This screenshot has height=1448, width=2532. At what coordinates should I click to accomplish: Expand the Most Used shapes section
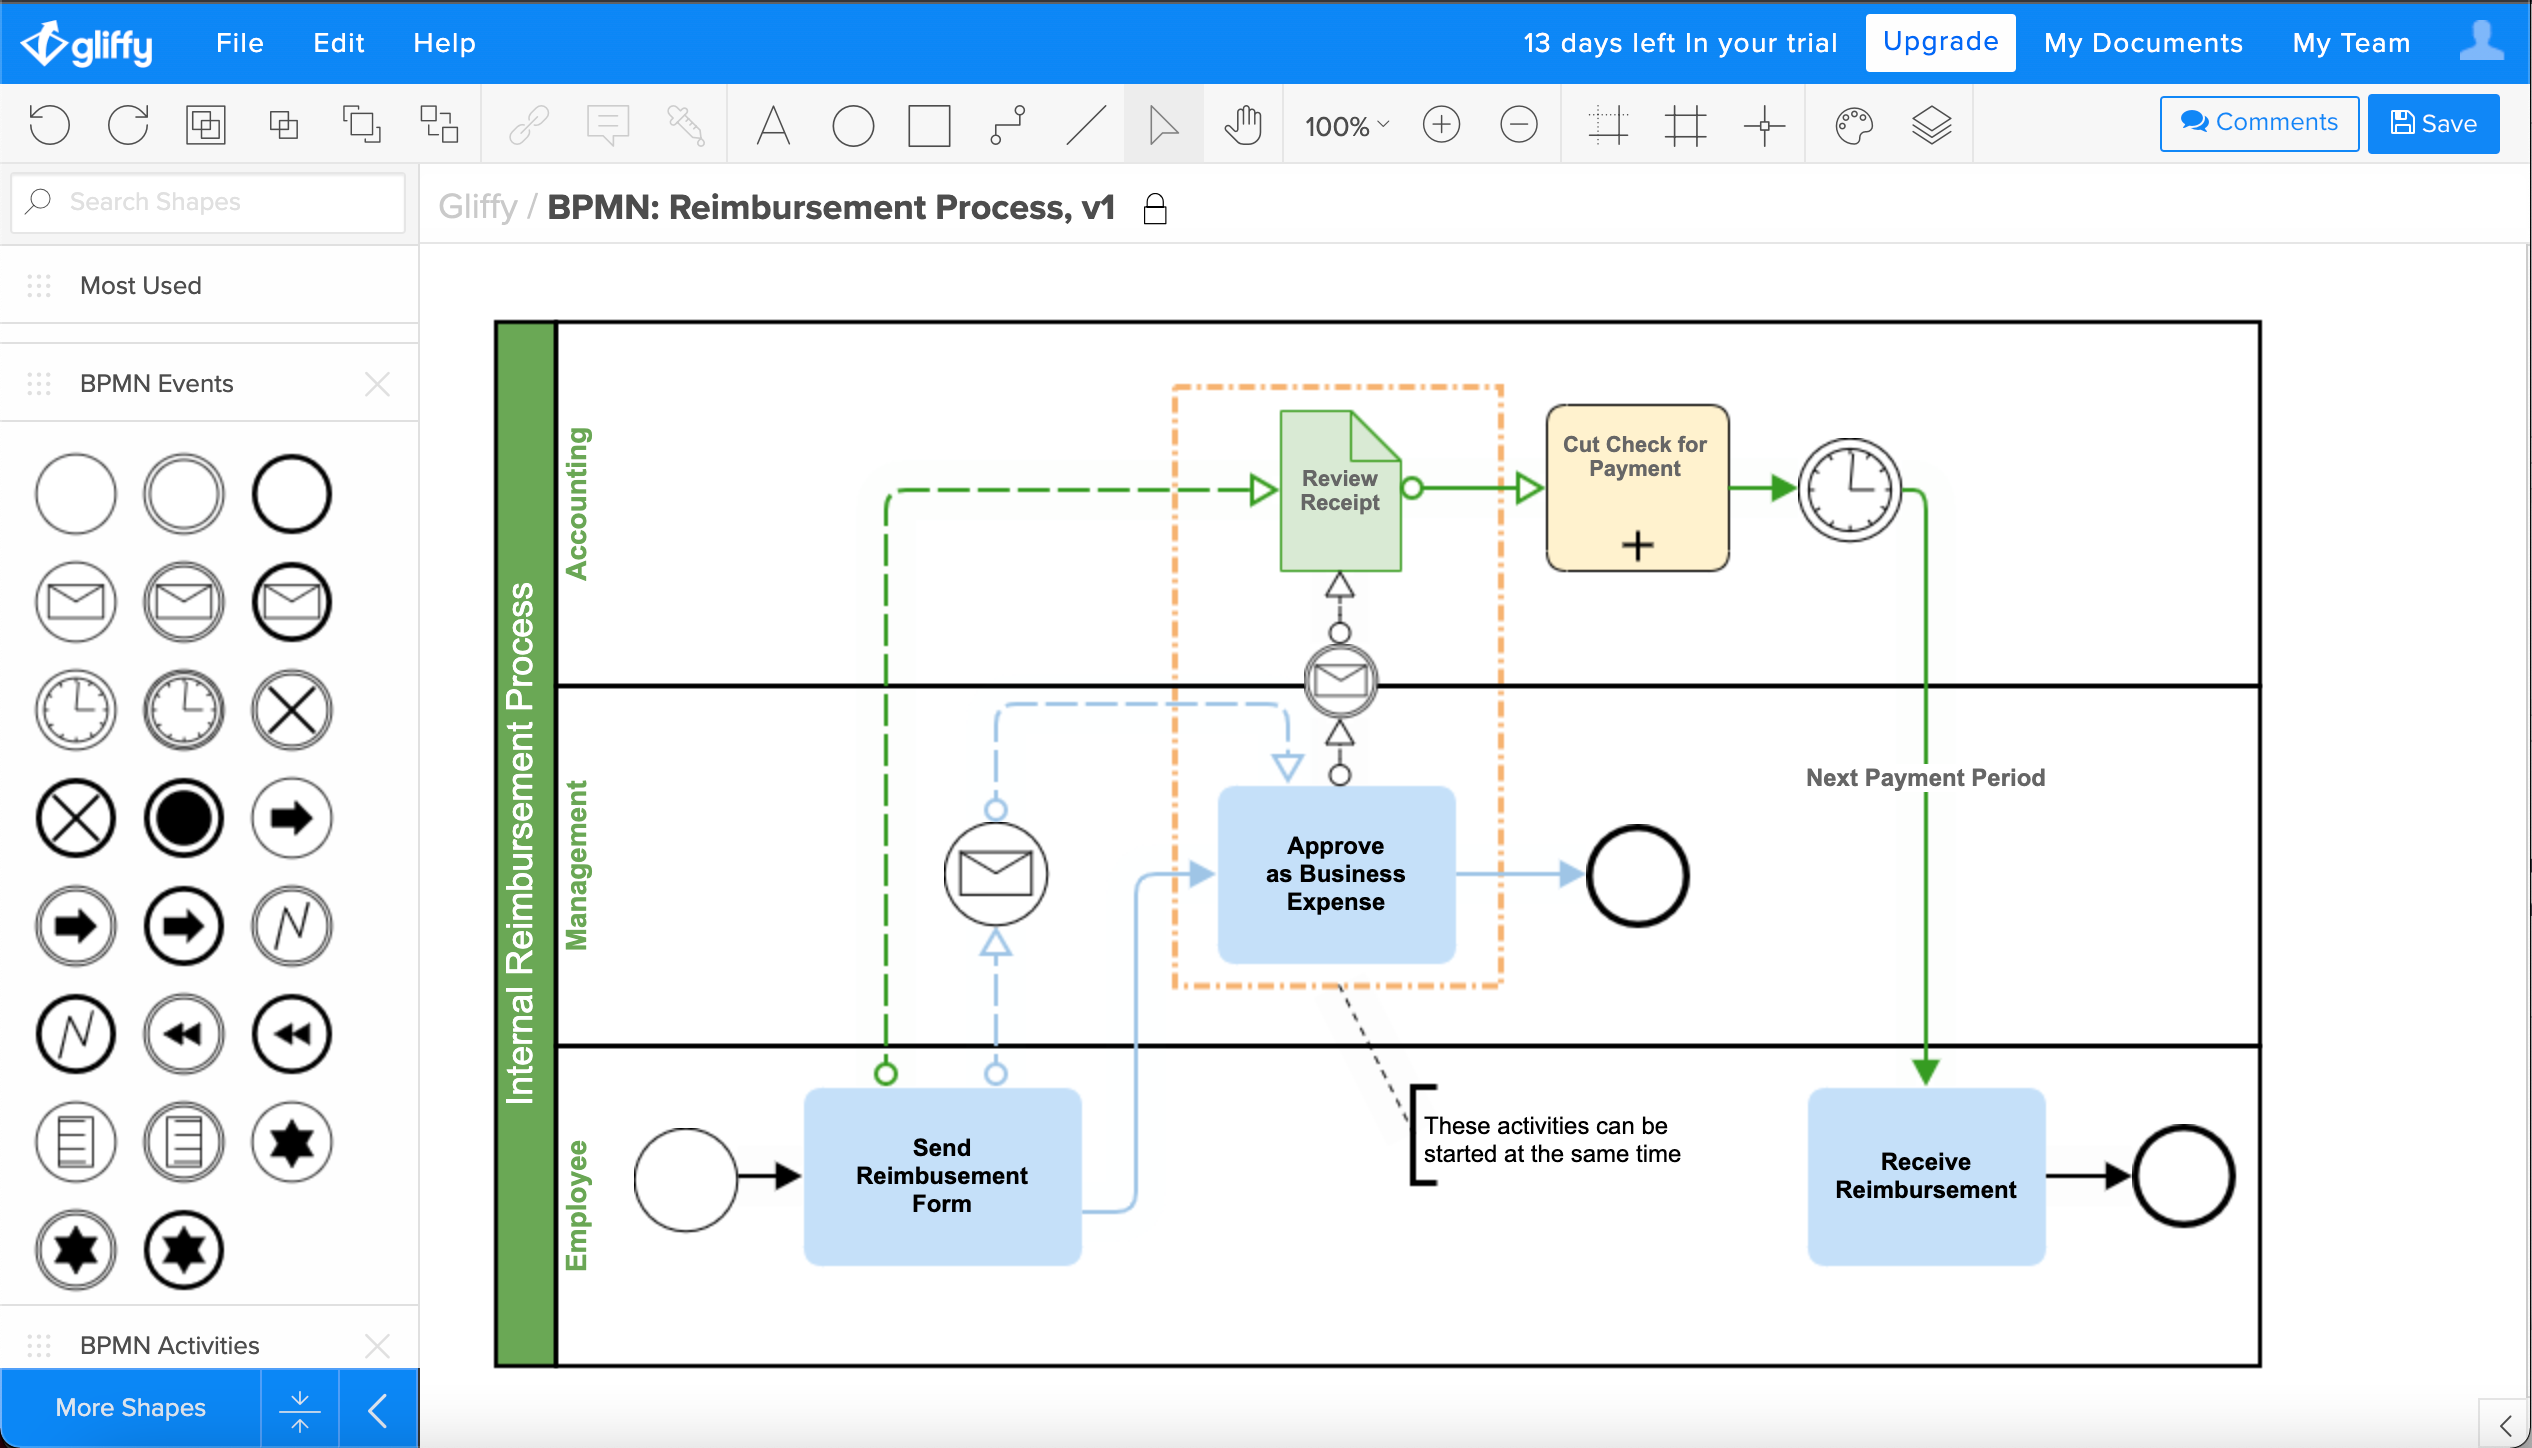(141, 286)
